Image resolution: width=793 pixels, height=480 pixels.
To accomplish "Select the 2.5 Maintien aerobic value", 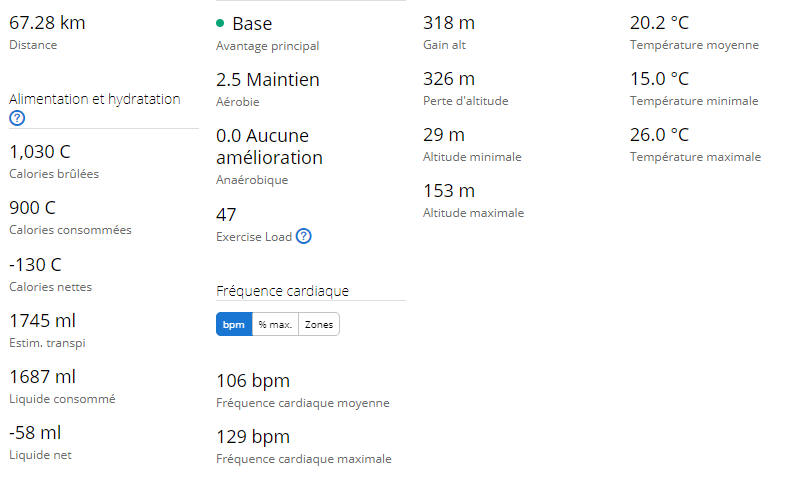I will [x=268, y=79].
